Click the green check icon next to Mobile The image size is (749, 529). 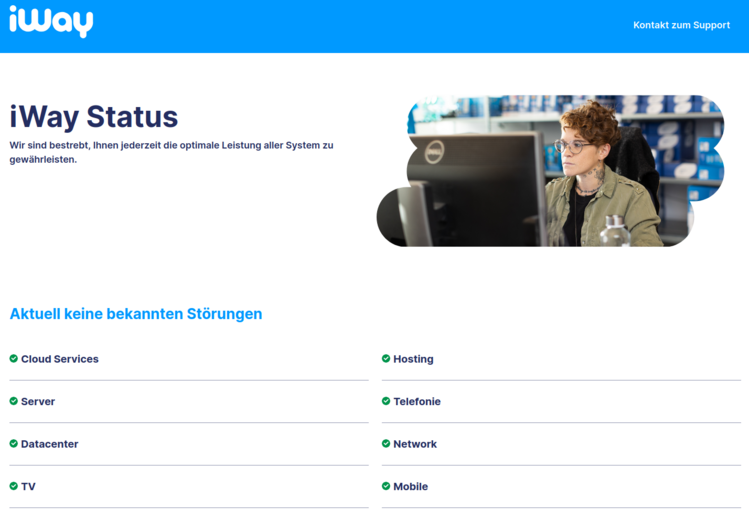coord(386,486)
